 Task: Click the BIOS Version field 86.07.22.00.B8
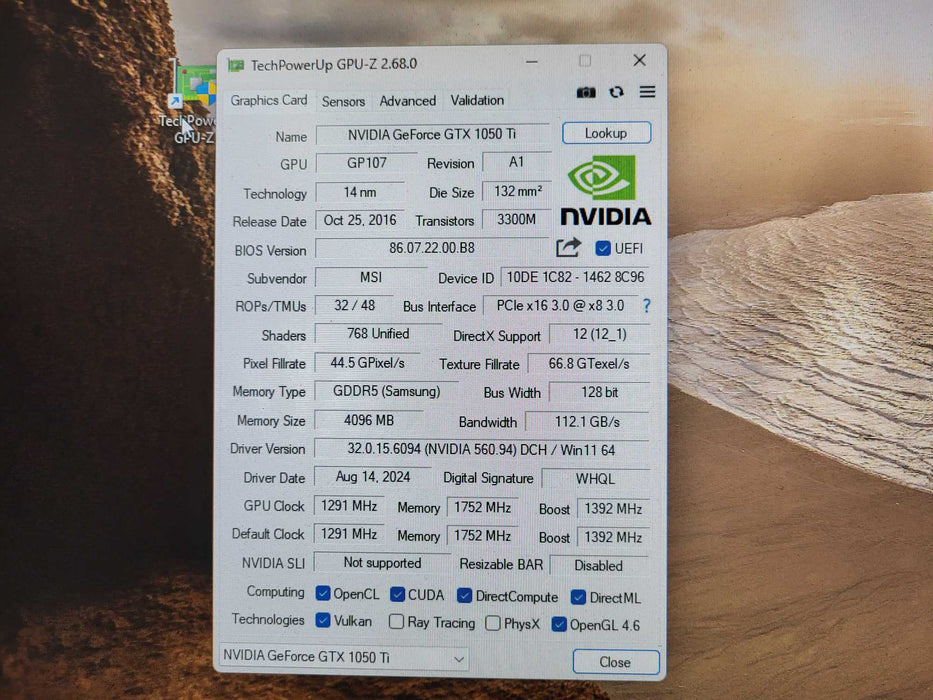[x=432, y=248]
